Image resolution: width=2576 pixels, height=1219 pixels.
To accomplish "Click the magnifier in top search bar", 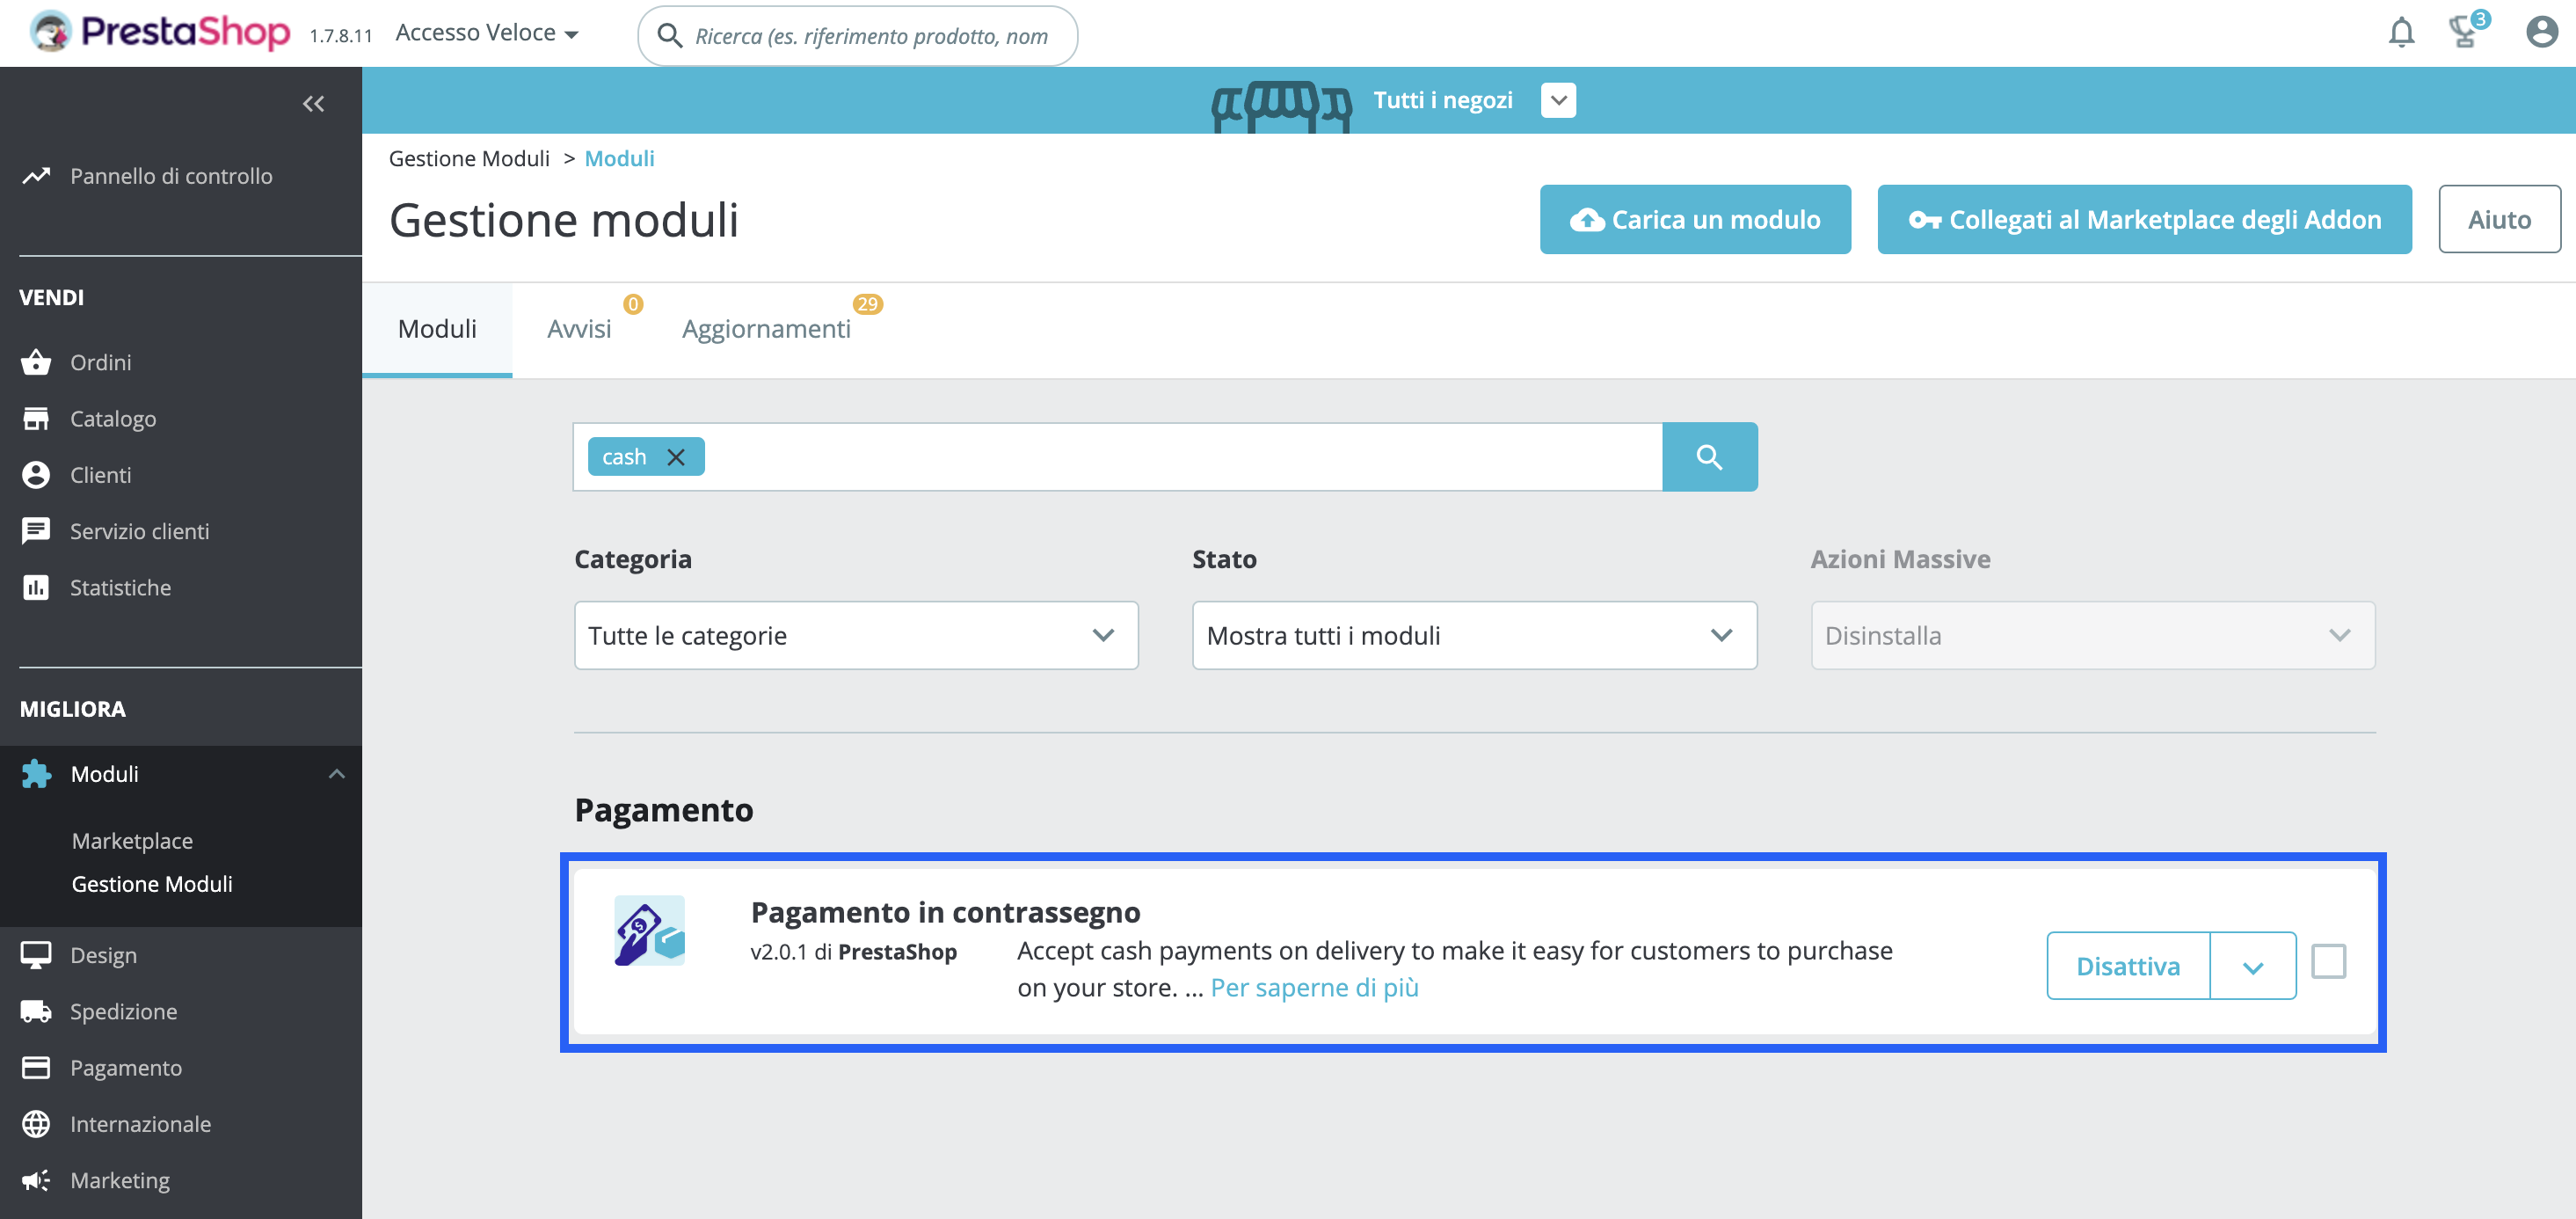I will tap(669, 36).
